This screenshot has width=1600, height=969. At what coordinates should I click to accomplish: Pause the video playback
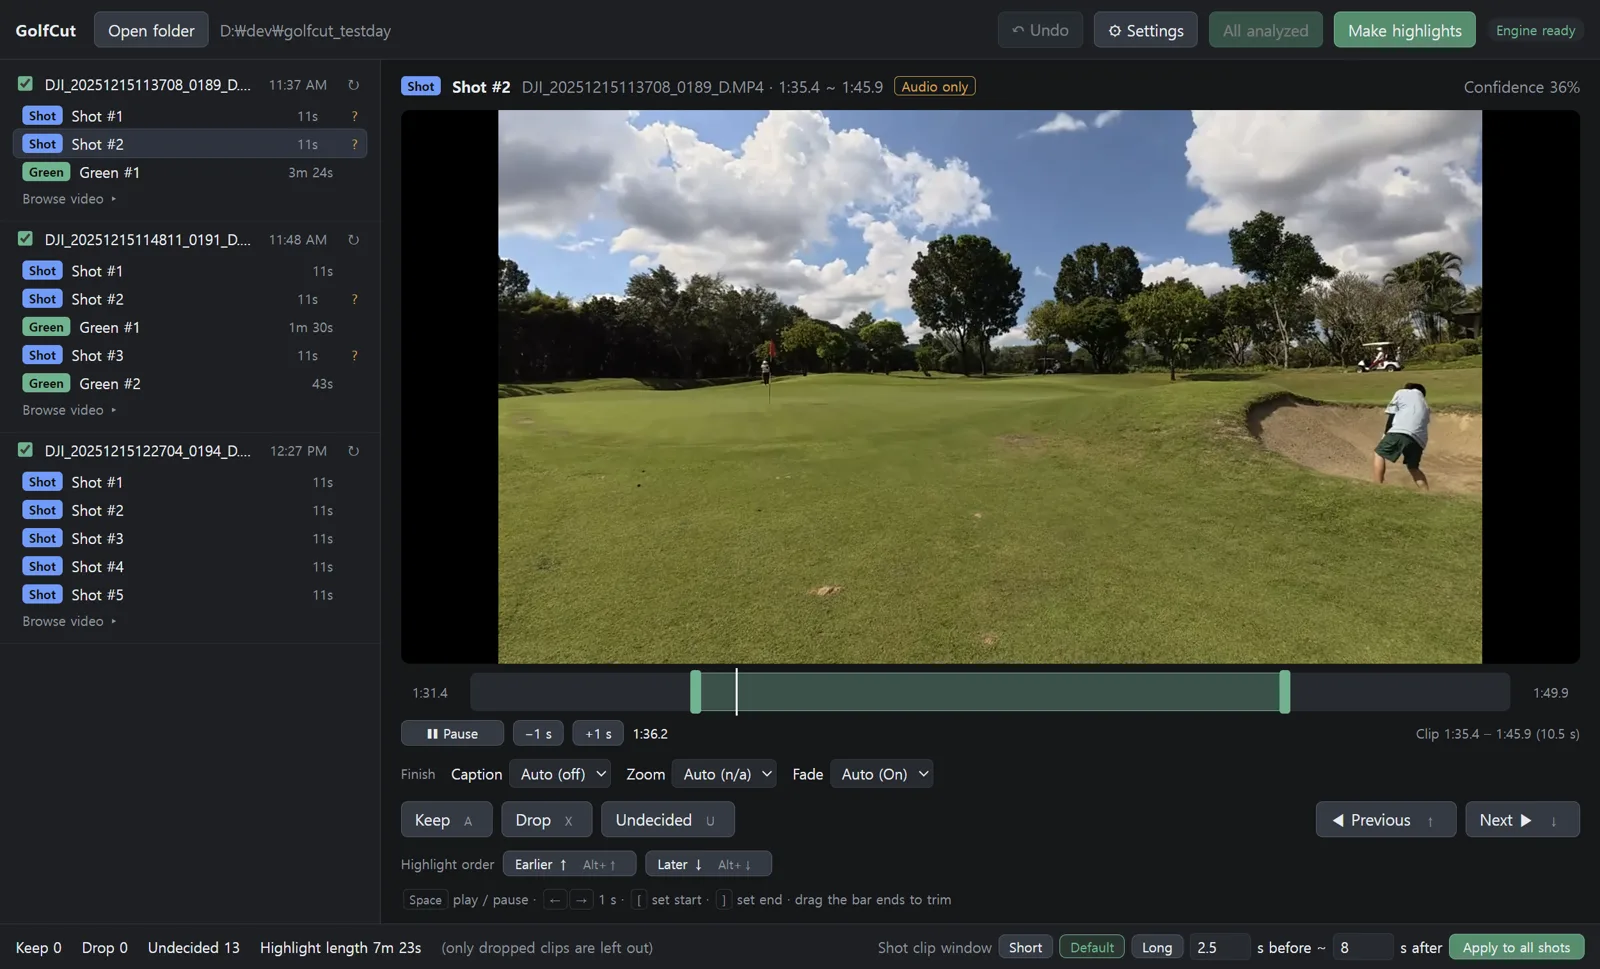pyautogui.click(x=452, y=733)
